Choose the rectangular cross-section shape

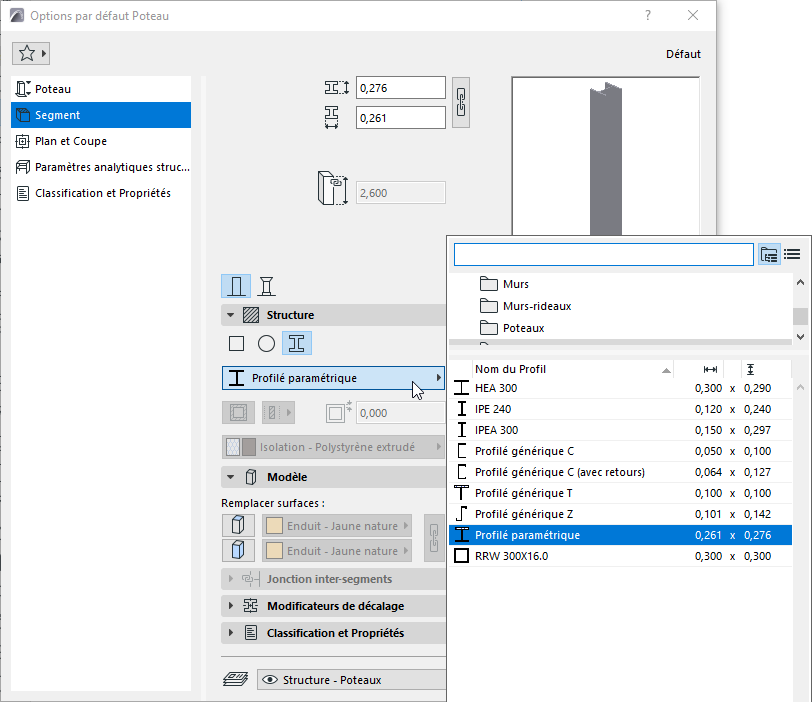(237, 343)
